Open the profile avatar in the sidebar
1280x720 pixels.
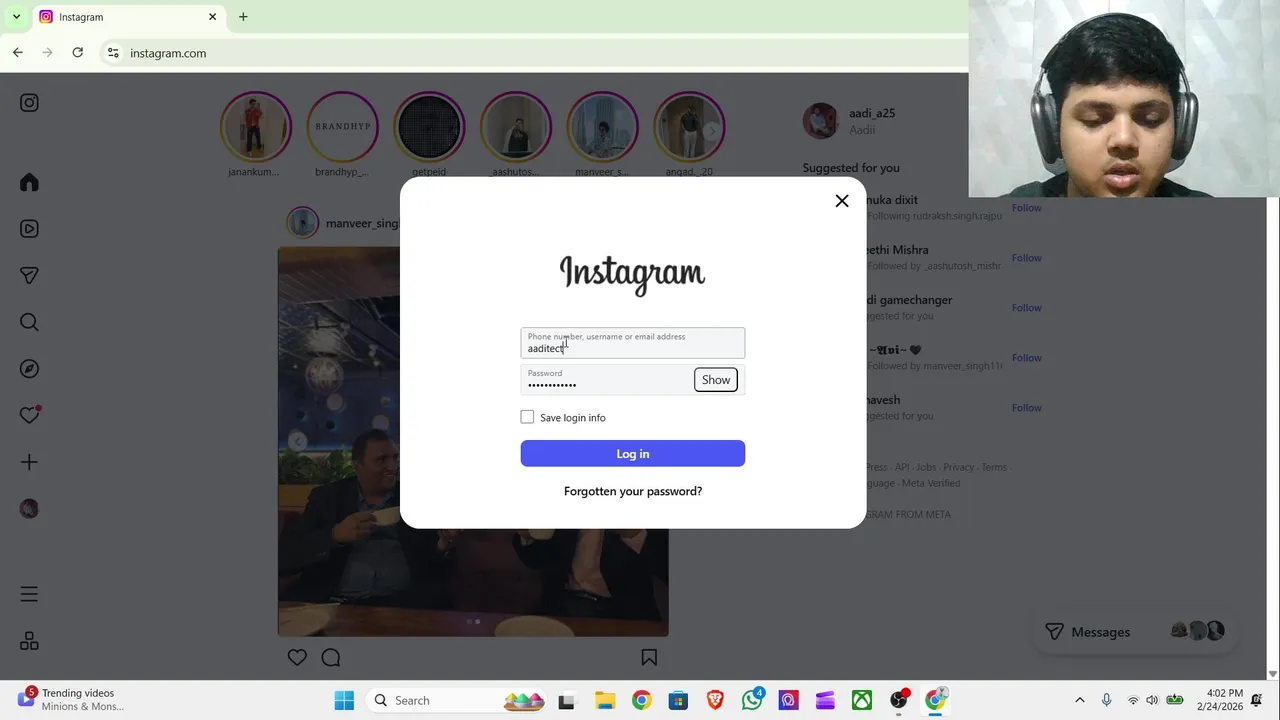click(29, 509)
